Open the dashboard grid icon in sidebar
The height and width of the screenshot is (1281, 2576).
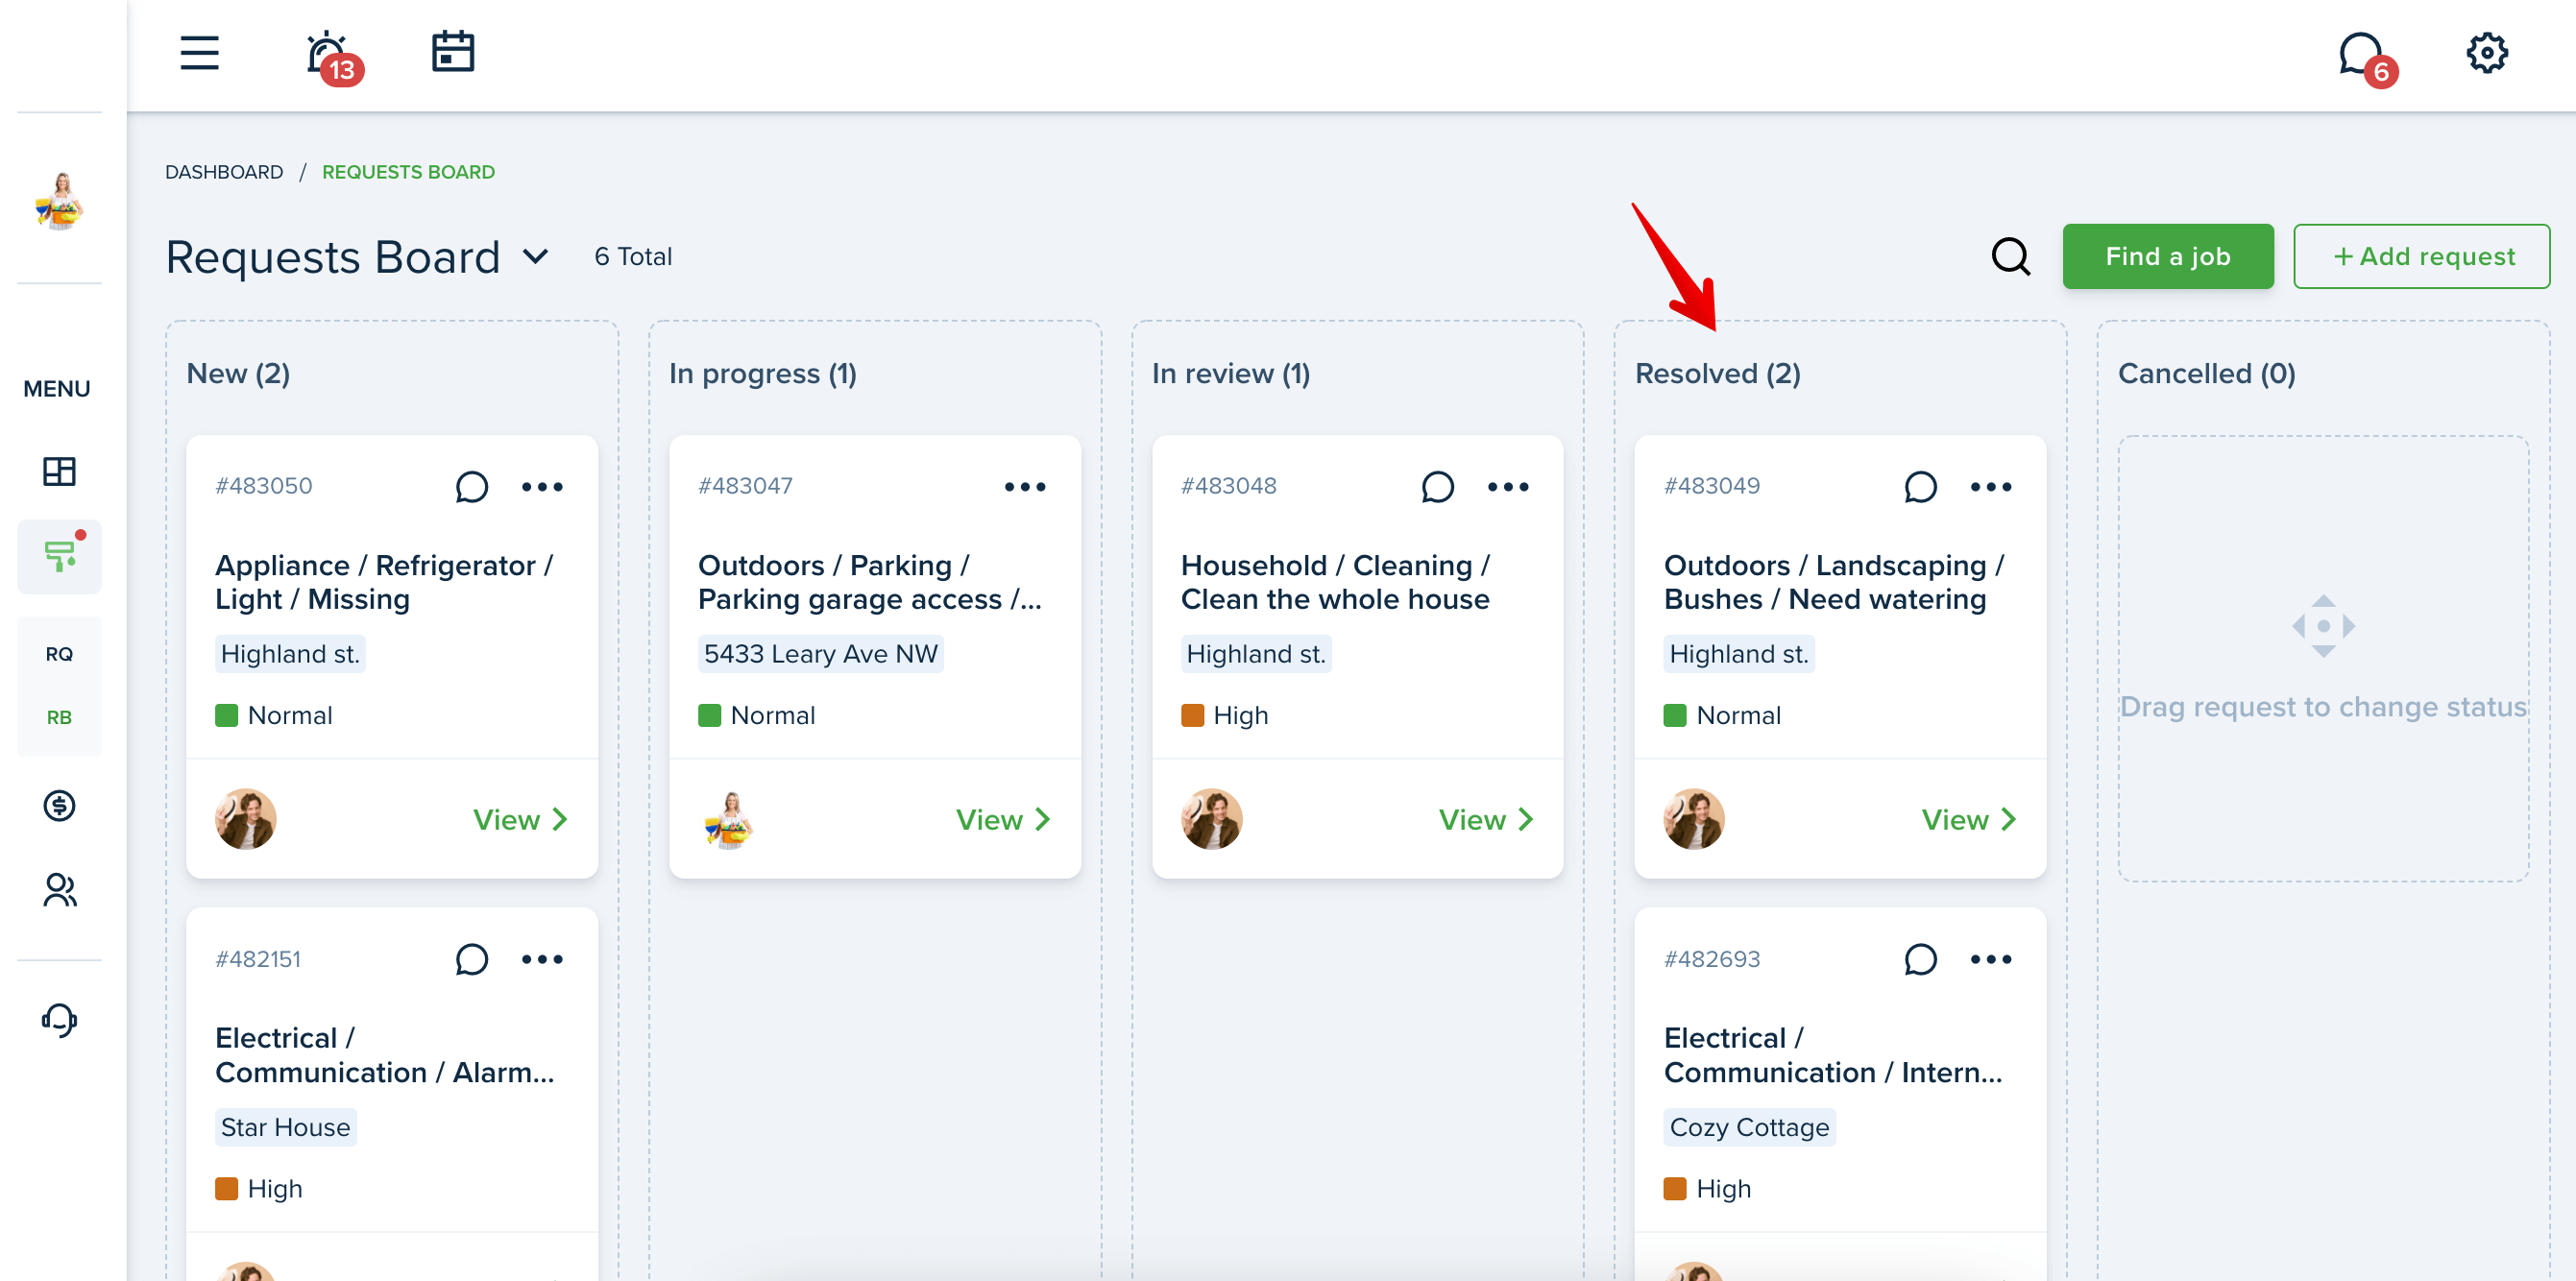click(x=59, y=471)
